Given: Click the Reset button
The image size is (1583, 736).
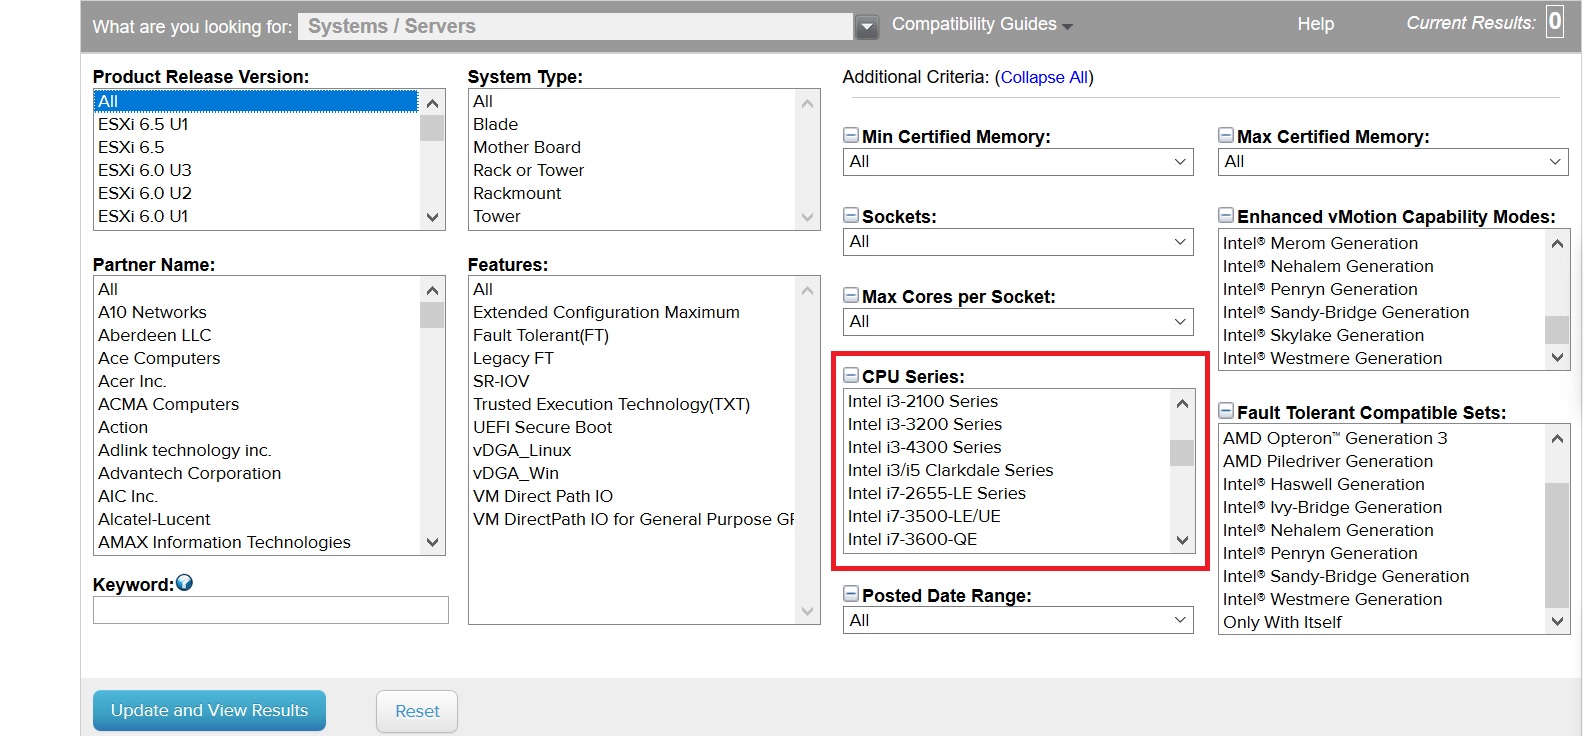Looking at the screenshot, I should point(417,711).
